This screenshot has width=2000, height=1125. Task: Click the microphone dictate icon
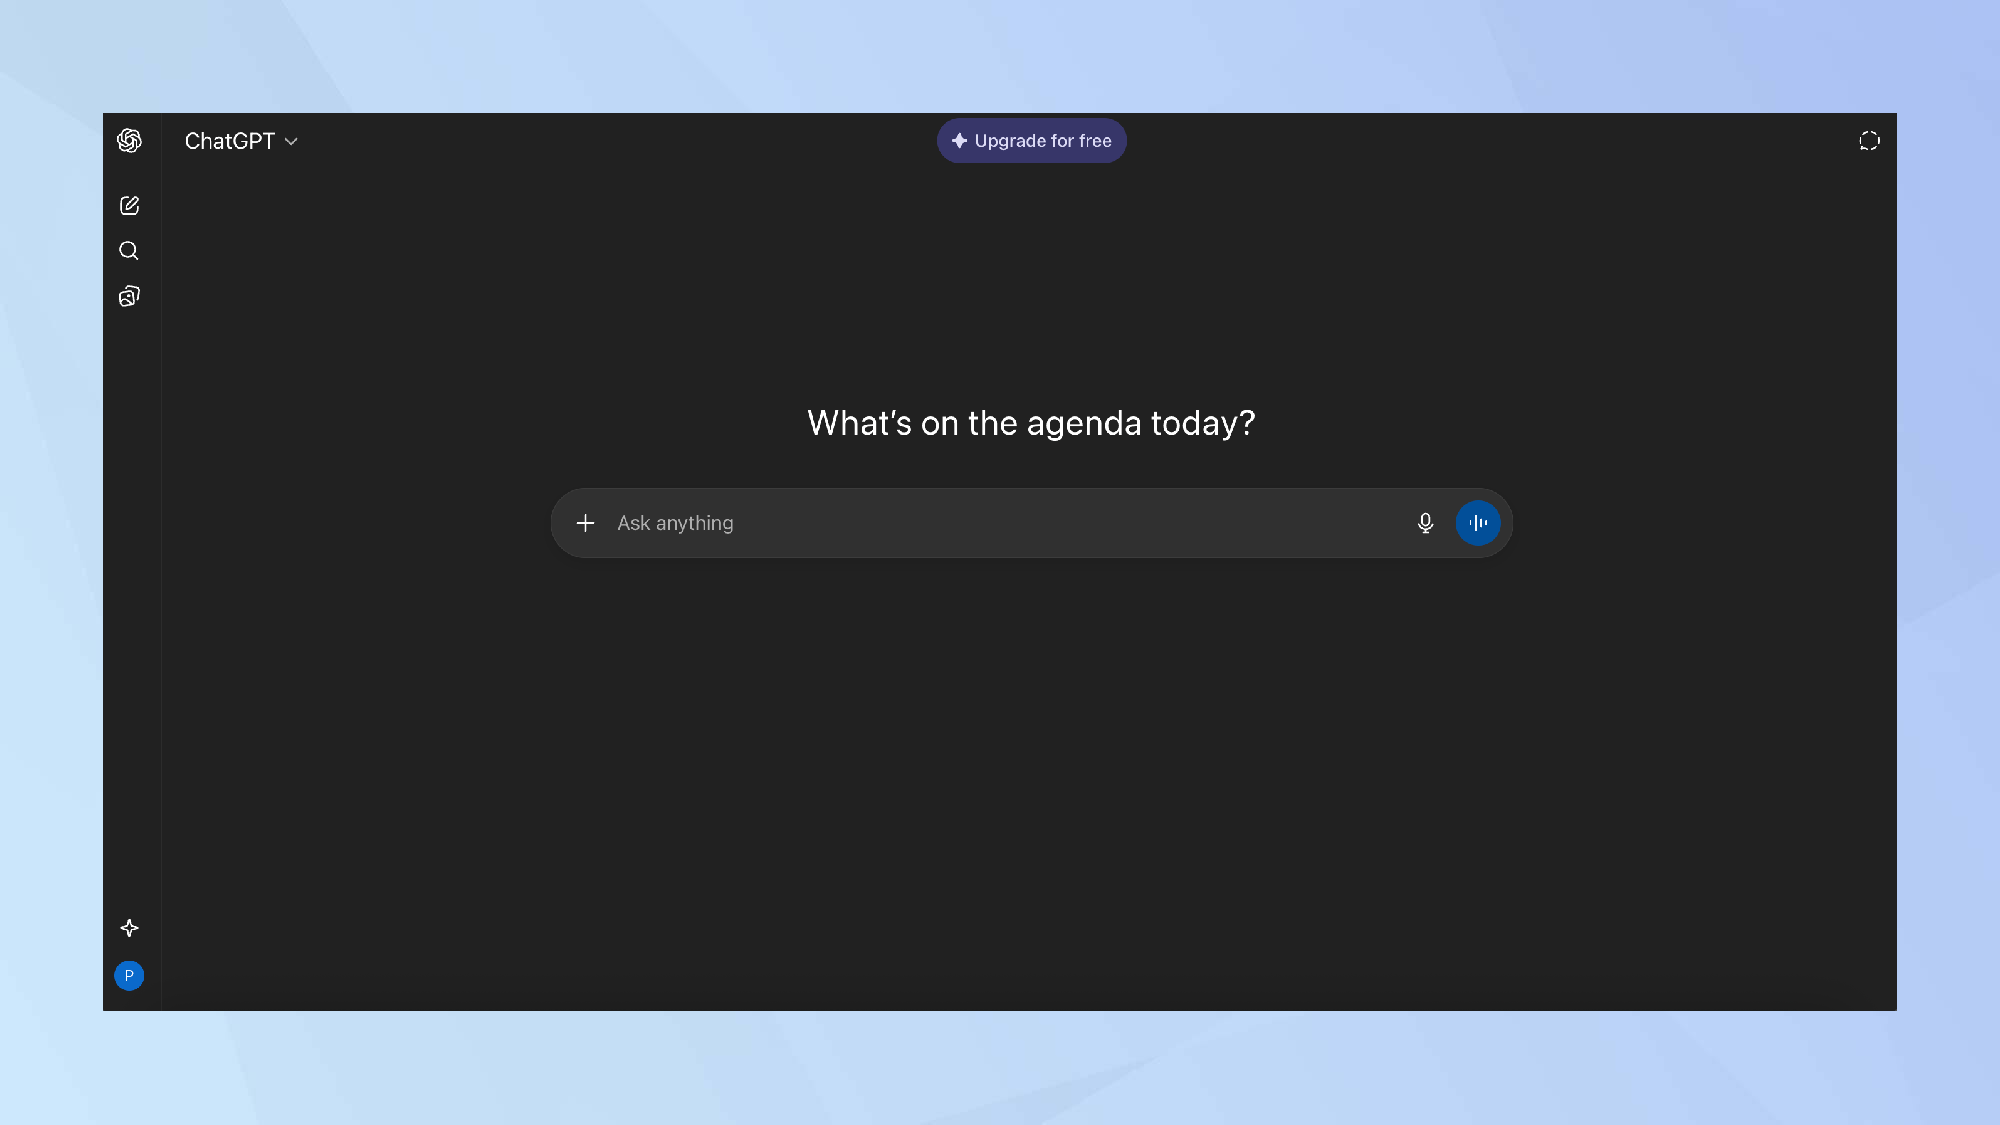coord(1425,523)
